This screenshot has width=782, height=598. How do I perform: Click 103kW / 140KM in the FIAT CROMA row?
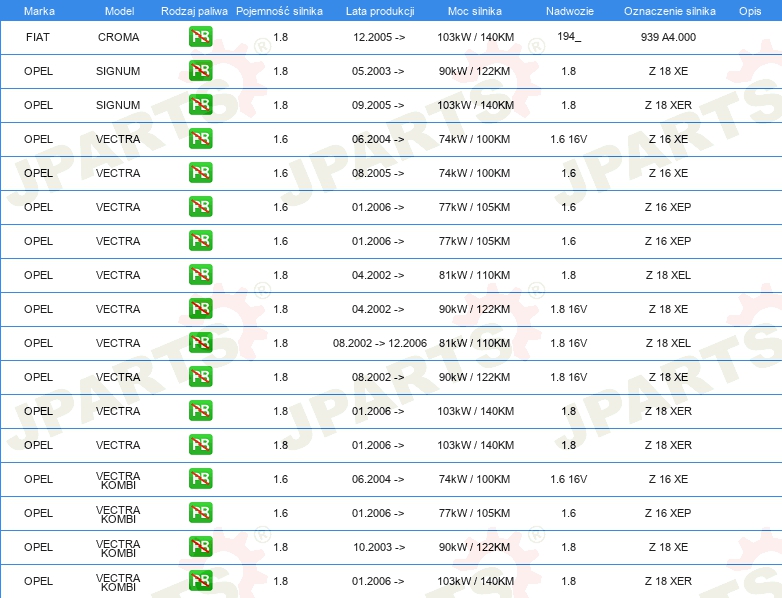point(475,37)
